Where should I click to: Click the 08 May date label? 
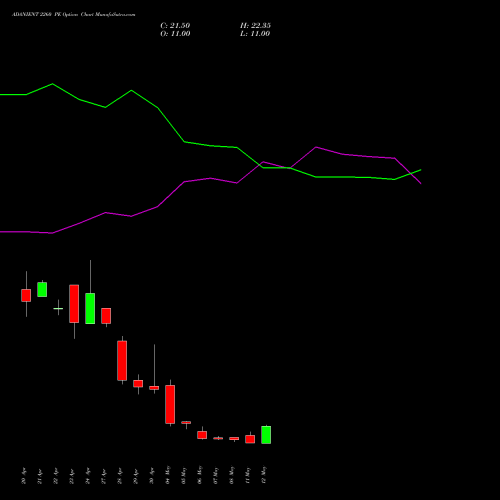pyautogui.click(x=232, y=475)
